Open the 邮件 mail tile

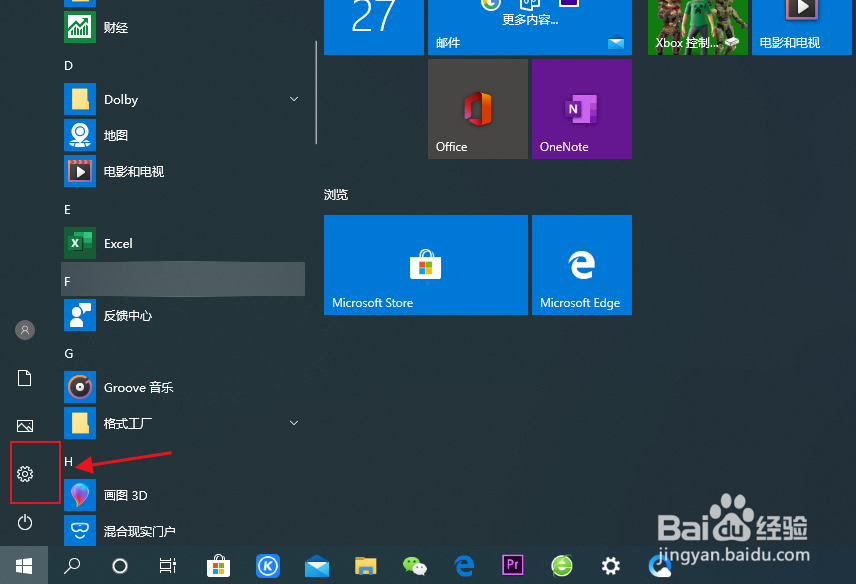pos(530,27)
